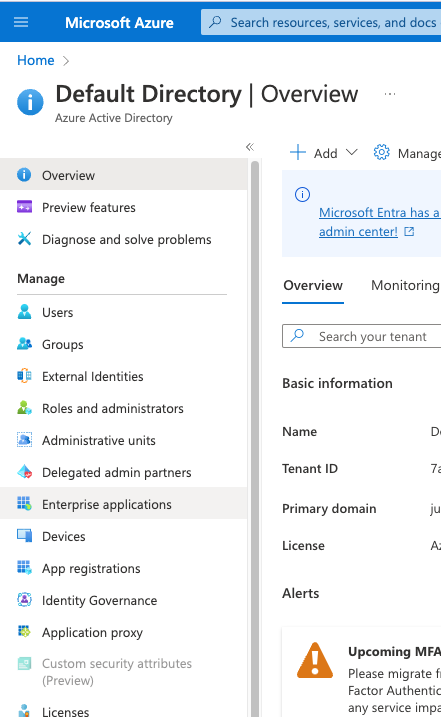
Task: Click the breadcrumb chevron after Home
Action: coord(66,61)
